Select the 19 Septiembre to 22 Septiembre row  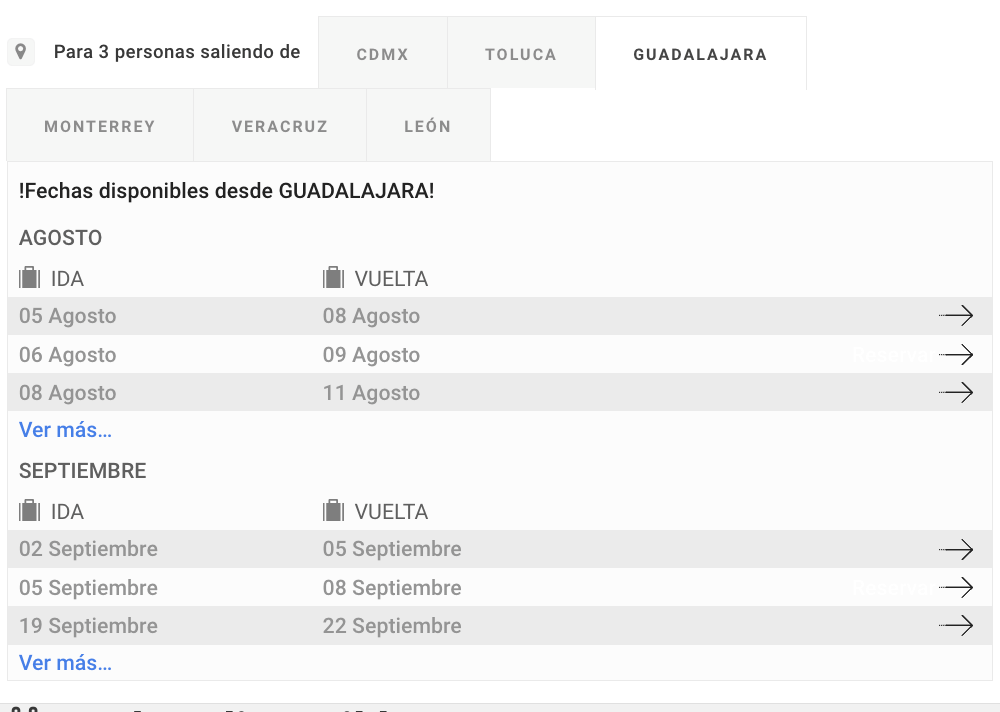[x=499, y=625]
